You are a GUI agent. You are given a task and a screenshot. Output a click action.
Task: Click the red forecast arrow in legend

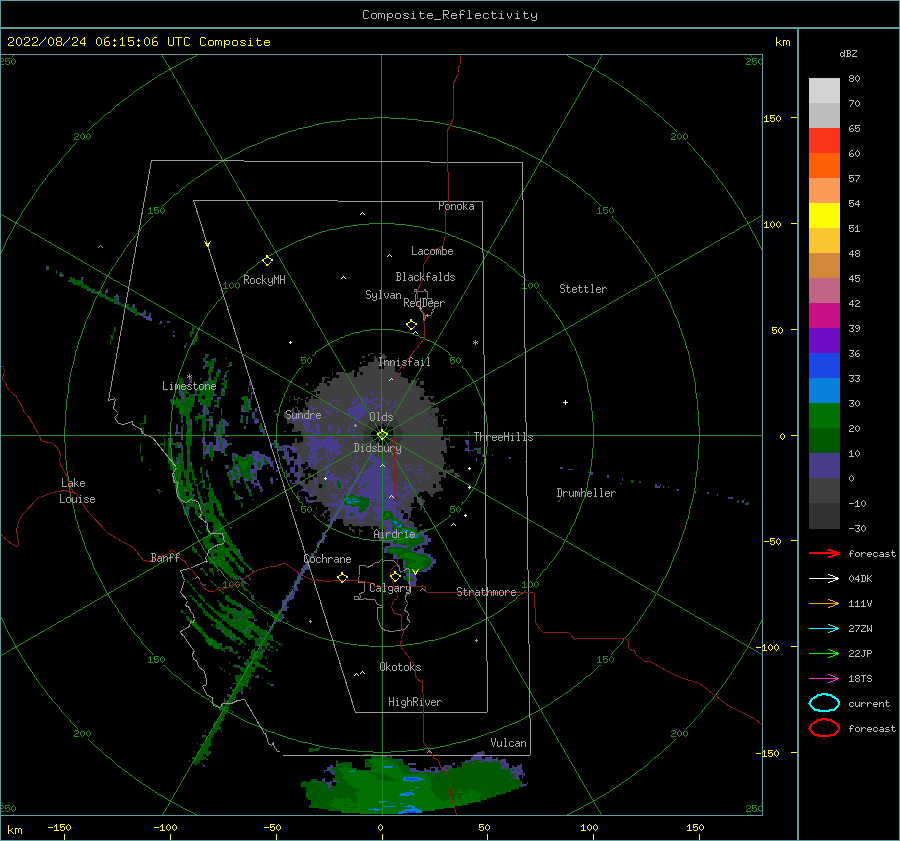click(x=824, y=553)
